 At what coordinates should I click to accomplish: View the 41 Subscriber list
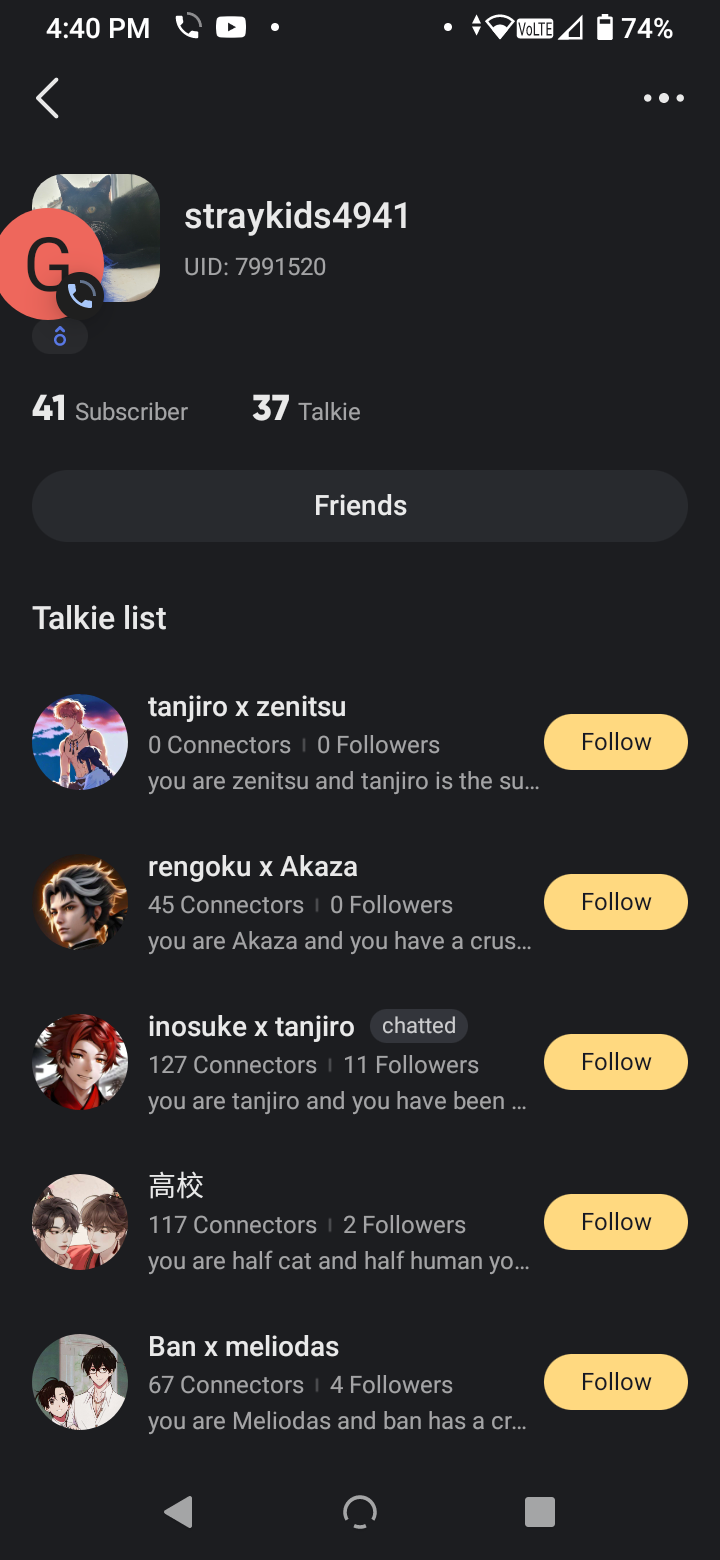pyautogui.click(x=110, y=410)
